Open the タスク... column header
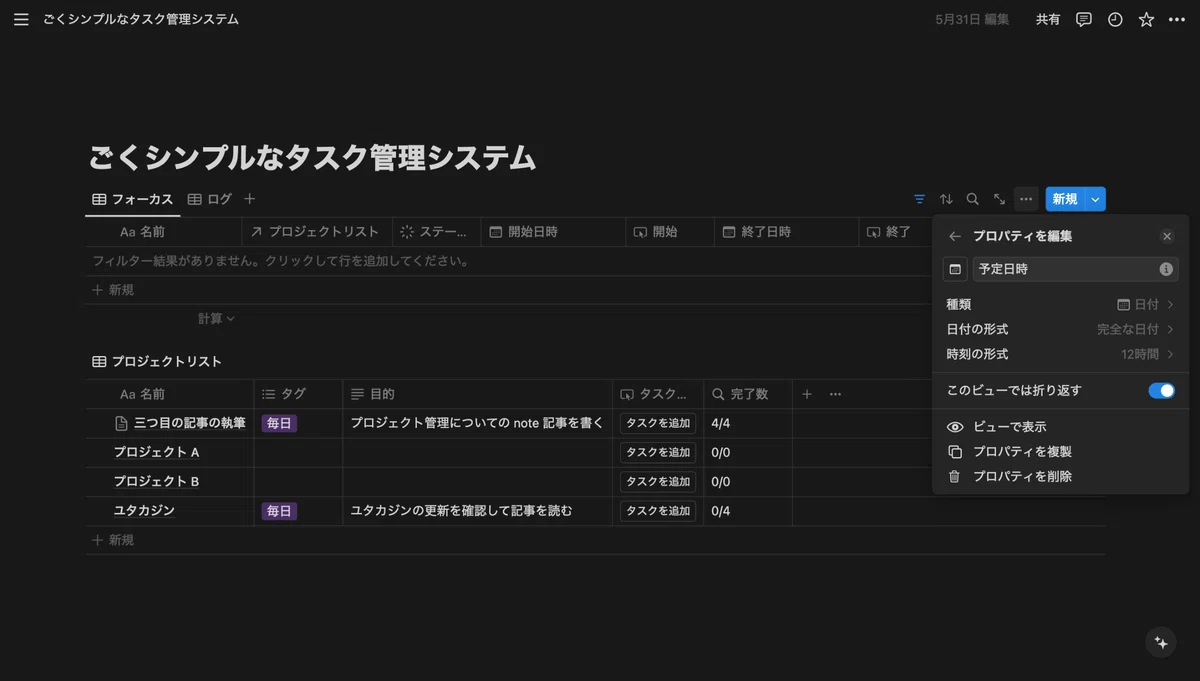Screen dimensions: 1200x681 [x=658, y=394]
